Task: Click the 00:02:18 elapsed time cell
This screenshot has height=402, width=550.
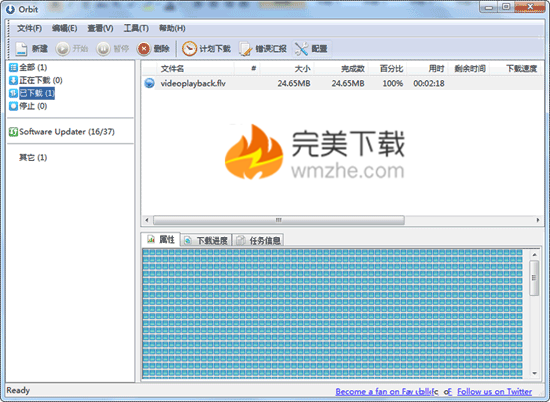Action: coord(429,83)
